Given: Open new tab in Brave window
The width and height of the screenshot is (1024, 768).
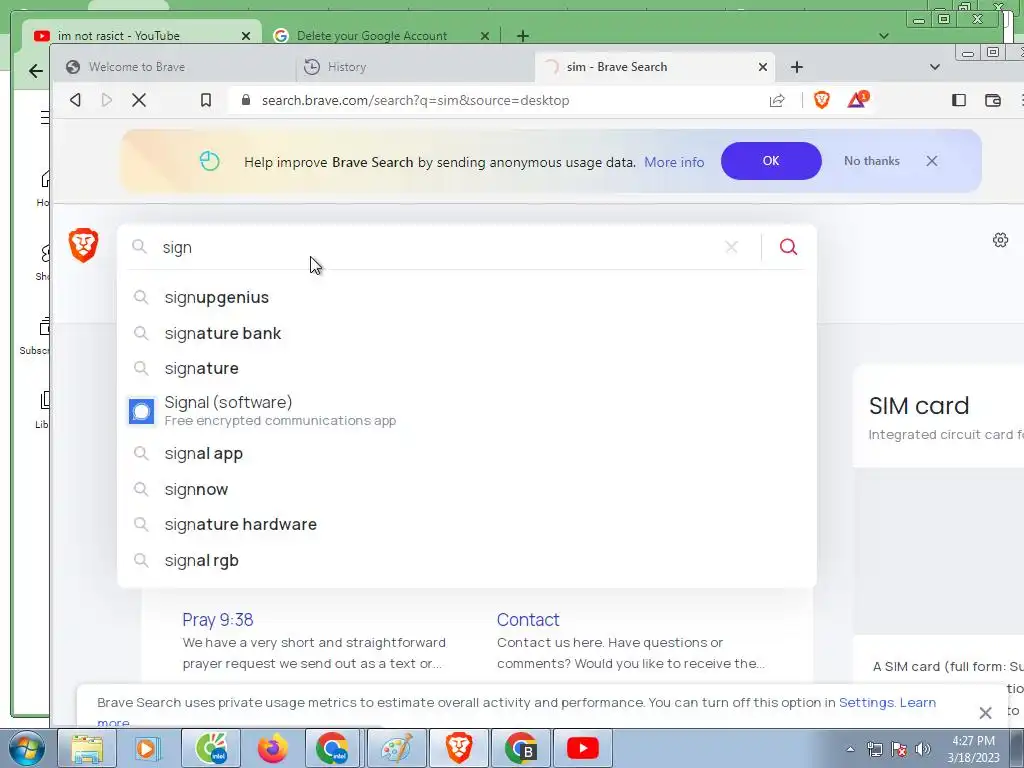Looking at the screenshot, I should pos(797,67).
